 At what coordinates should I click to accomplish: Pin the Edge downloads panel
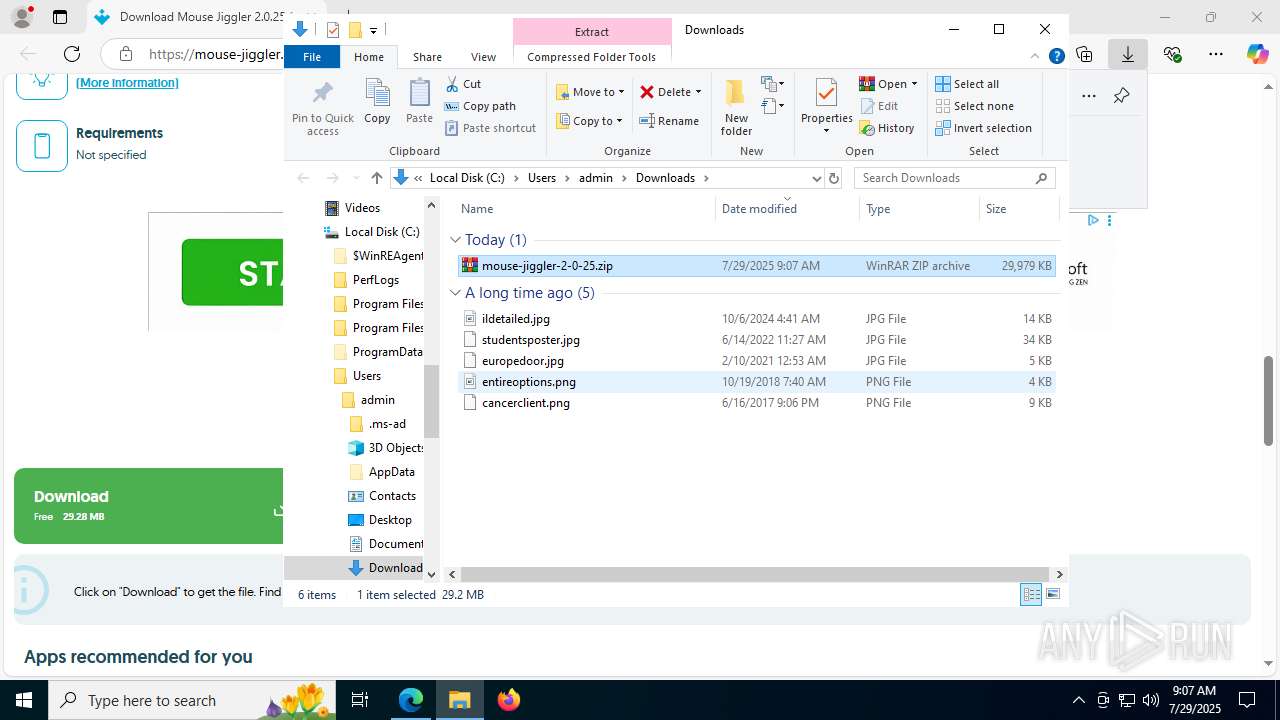point(1121,96)
